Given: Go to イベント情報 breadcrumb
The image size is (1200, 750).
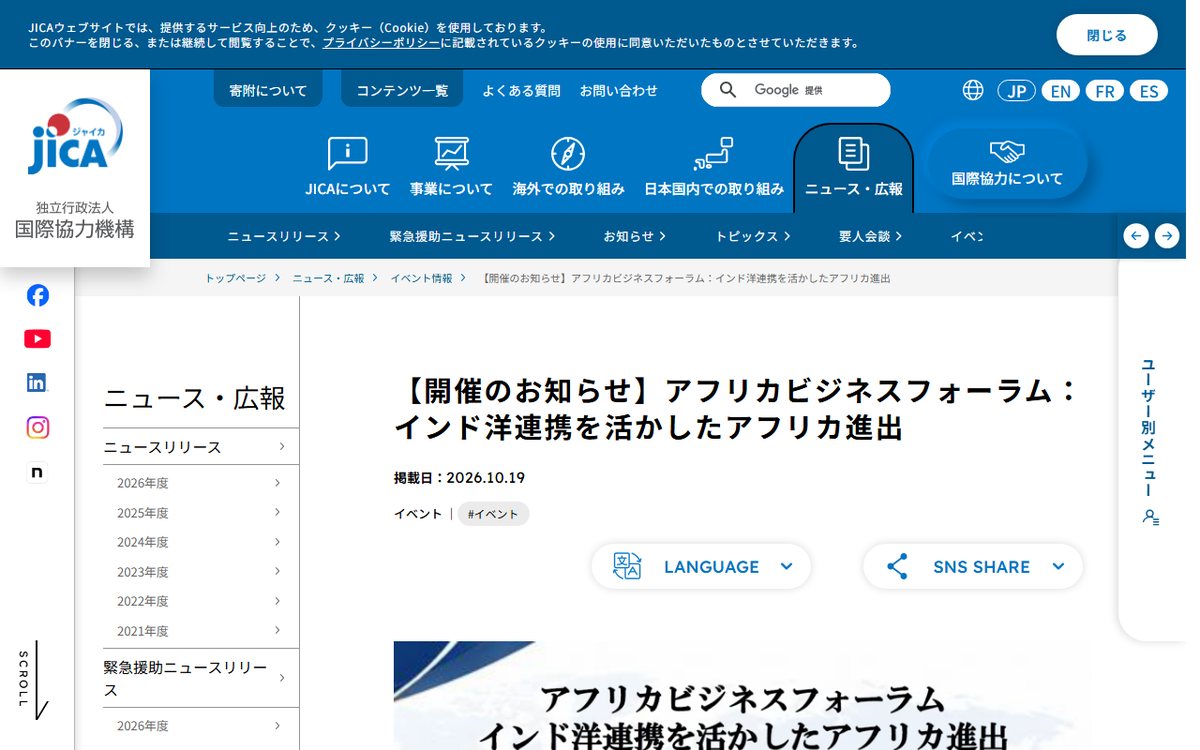Looking at the screenshot, I should click(x=421, y=278).
